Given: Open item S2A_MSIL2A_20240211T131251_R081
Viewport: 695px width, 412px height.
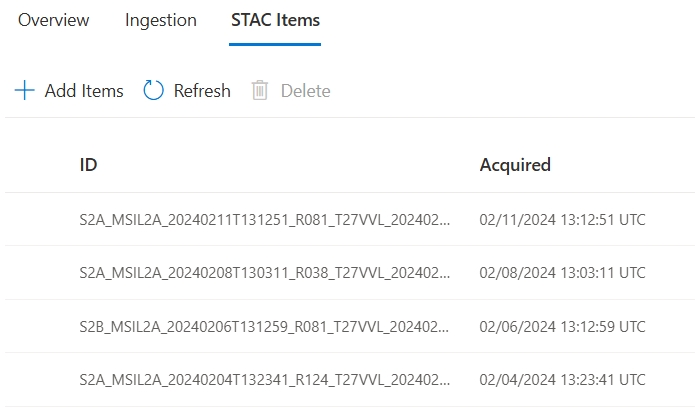Looking at the screenshot, I should point(264,219).
